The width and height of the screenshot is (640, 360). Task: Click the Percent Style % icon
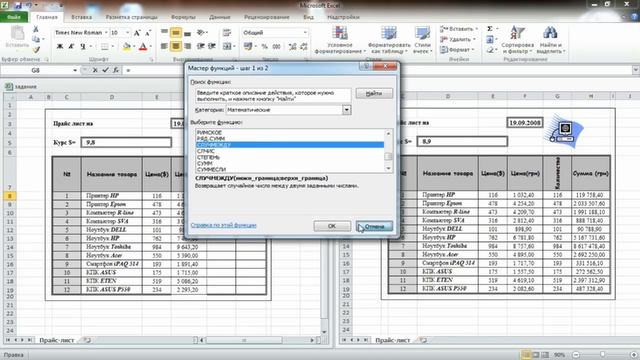[x=264, y=47]
